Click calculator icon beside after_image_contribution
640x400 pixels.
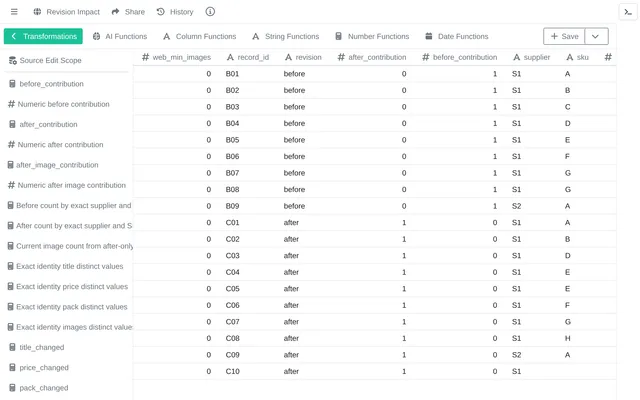coord(11,165)
